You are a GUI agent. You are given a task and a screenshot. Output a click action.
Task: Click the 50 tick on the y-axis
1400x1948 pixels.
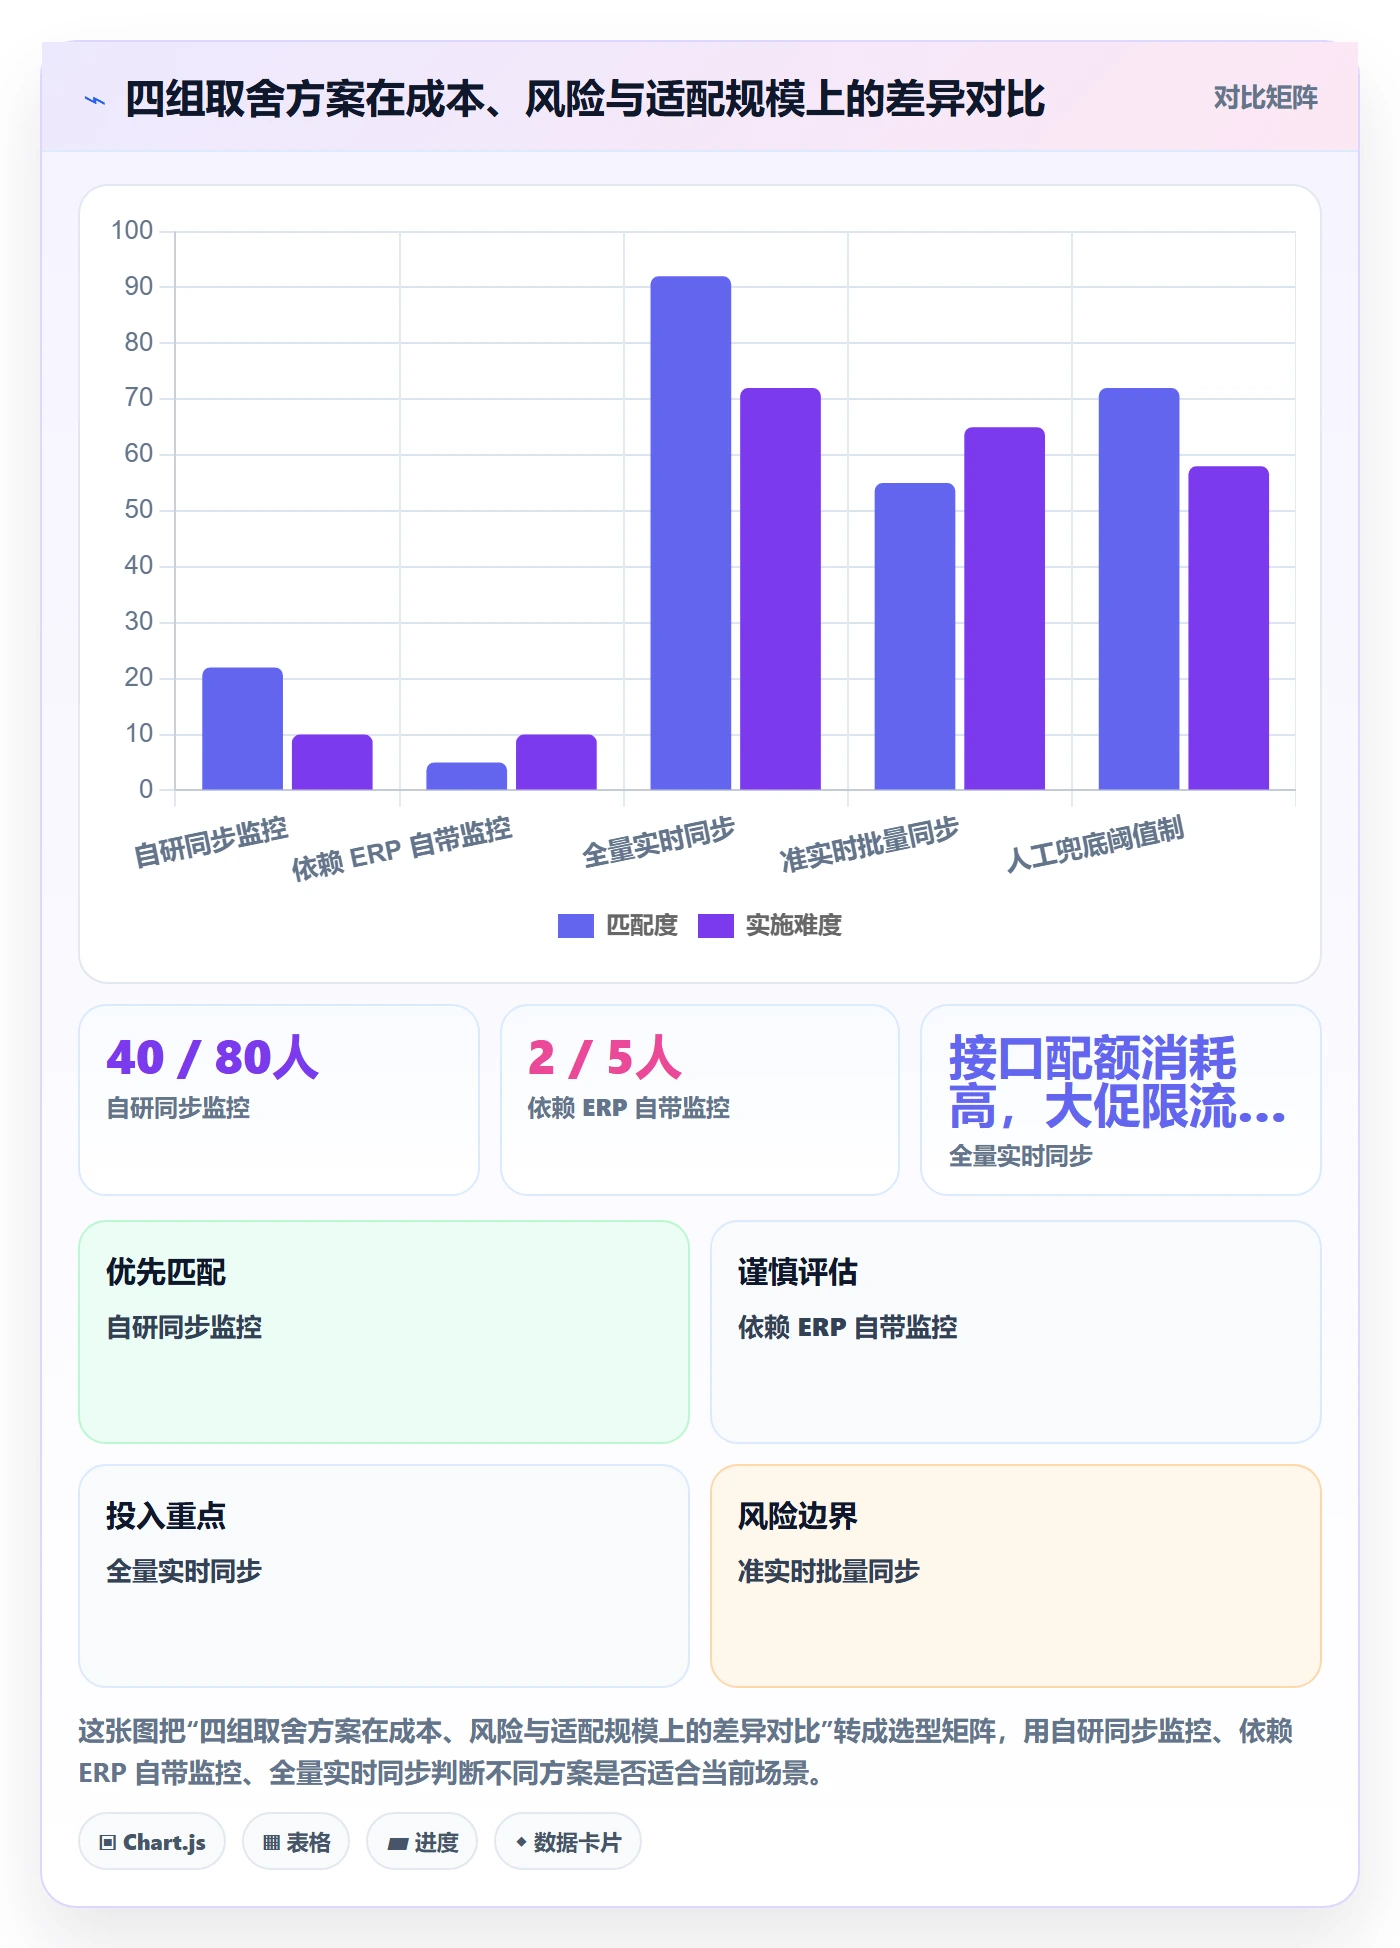[x=139, y=510]
